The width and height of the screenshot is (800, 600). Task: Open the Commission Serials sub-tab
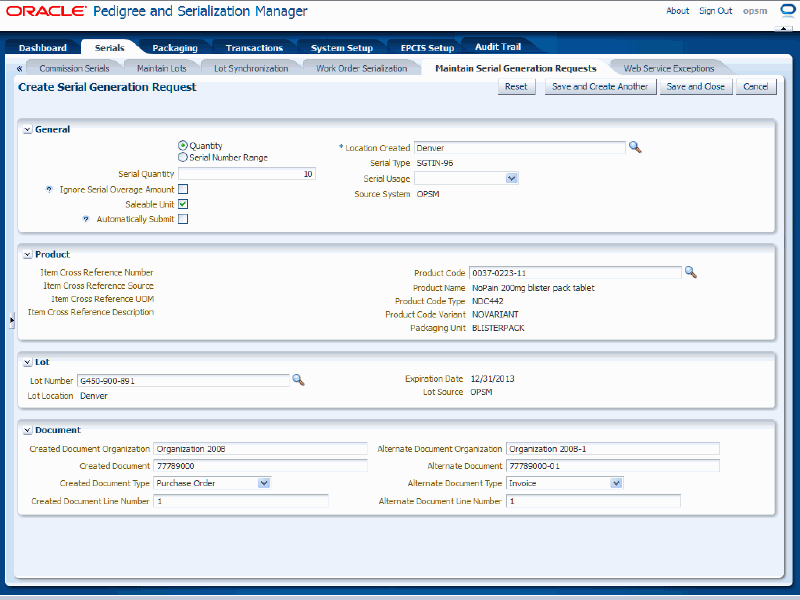point(74,68)
